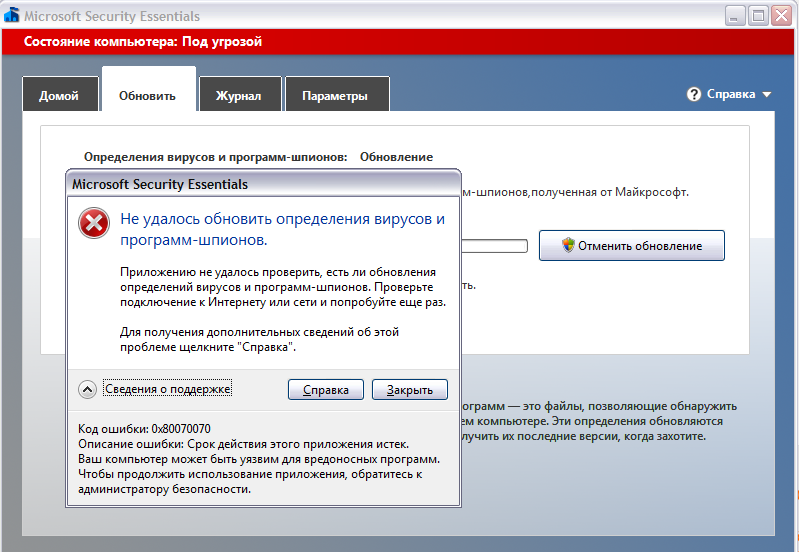Click the Справка help menu label
Image resolution: width=799 pixels, height=552 pixels.
[x=731, y=94]
